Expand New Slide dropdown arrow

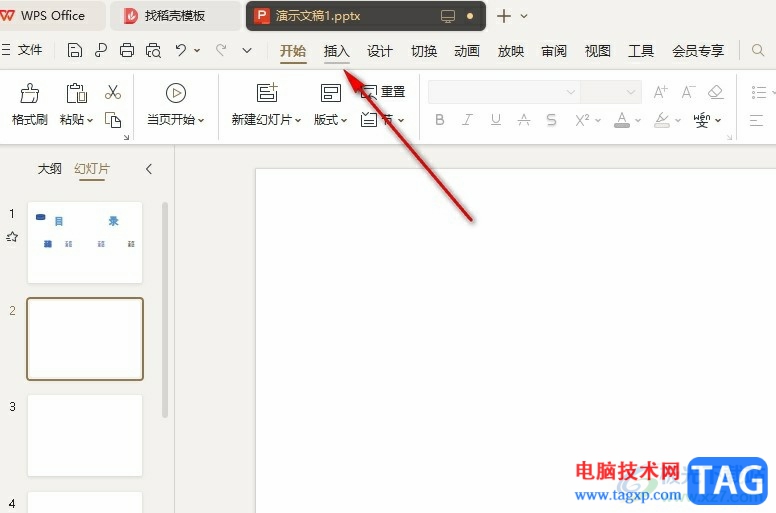[298, 120]
